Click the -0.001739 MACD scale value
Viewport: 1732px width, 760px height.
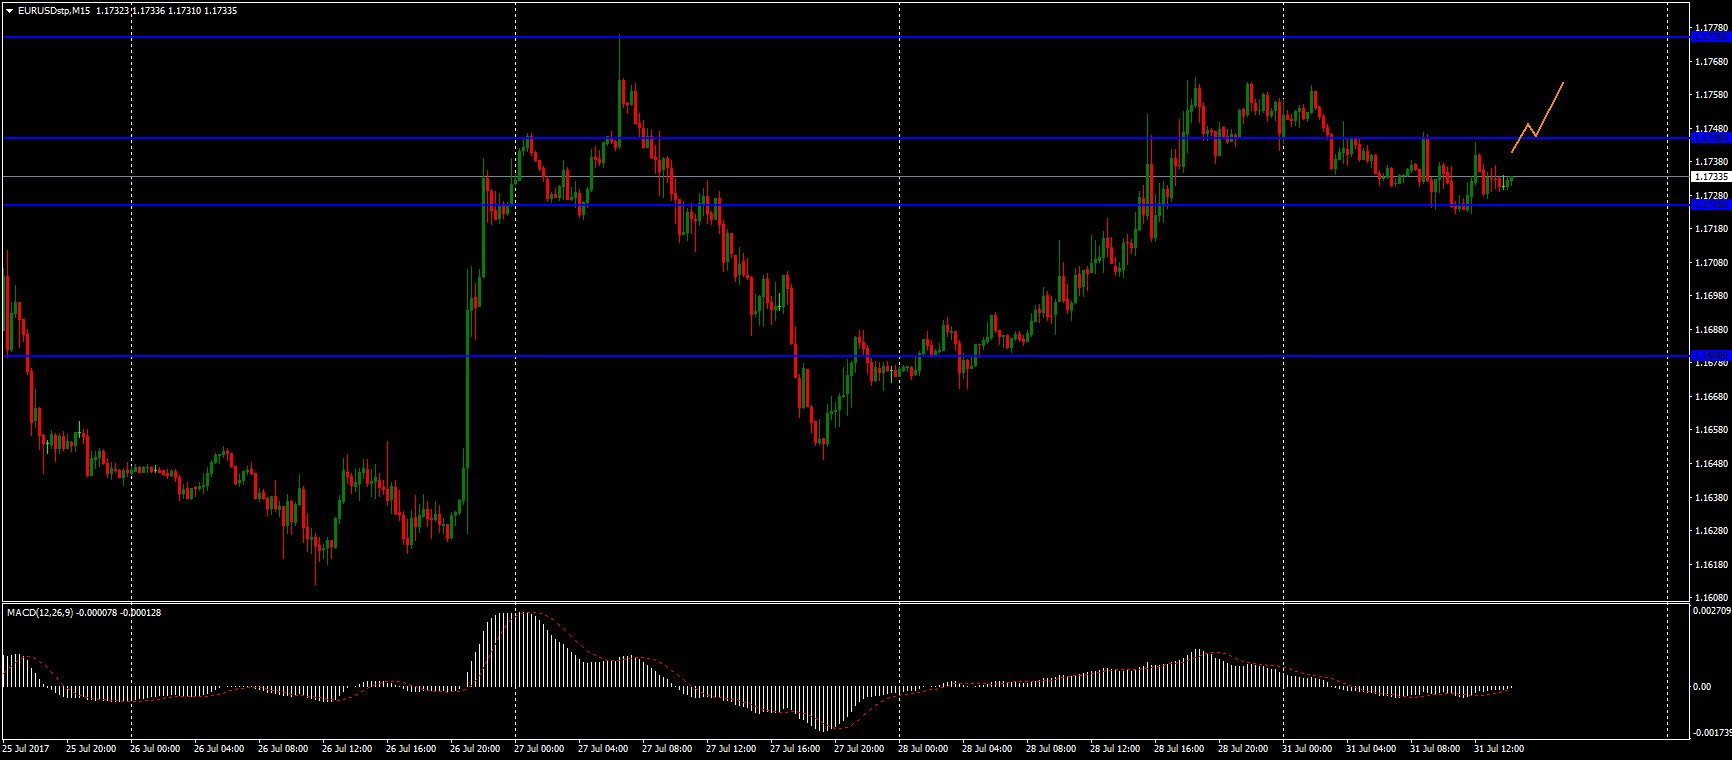1712,733
